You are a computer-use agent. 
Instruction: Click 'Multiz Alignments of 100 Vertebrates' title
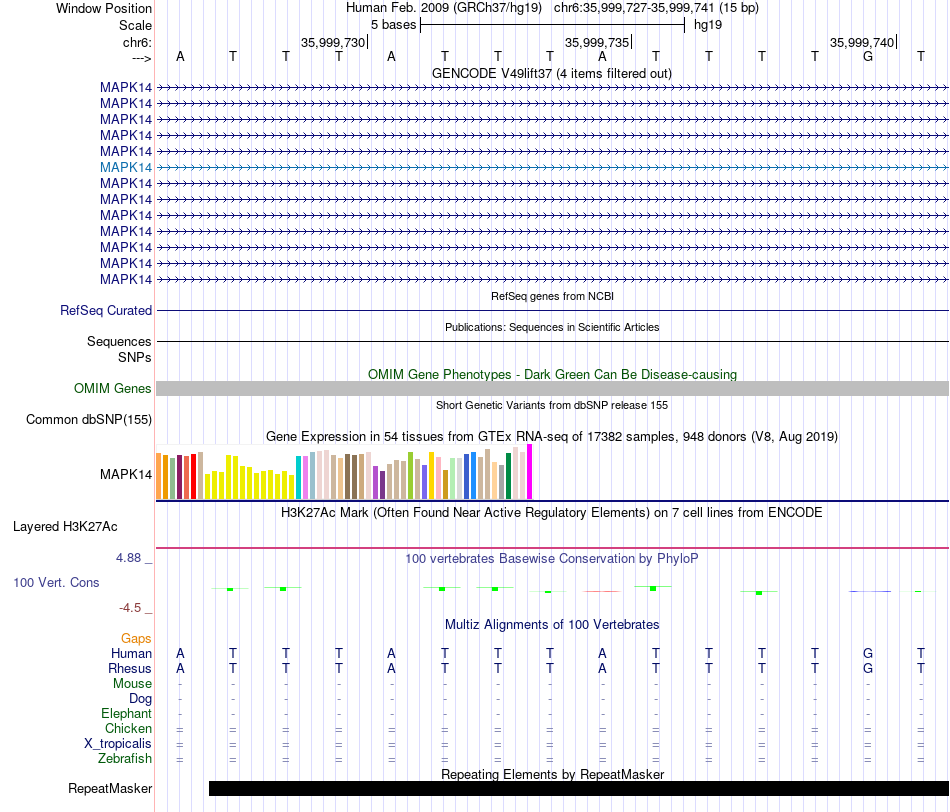pyautogui.click(x=552, y=624)
